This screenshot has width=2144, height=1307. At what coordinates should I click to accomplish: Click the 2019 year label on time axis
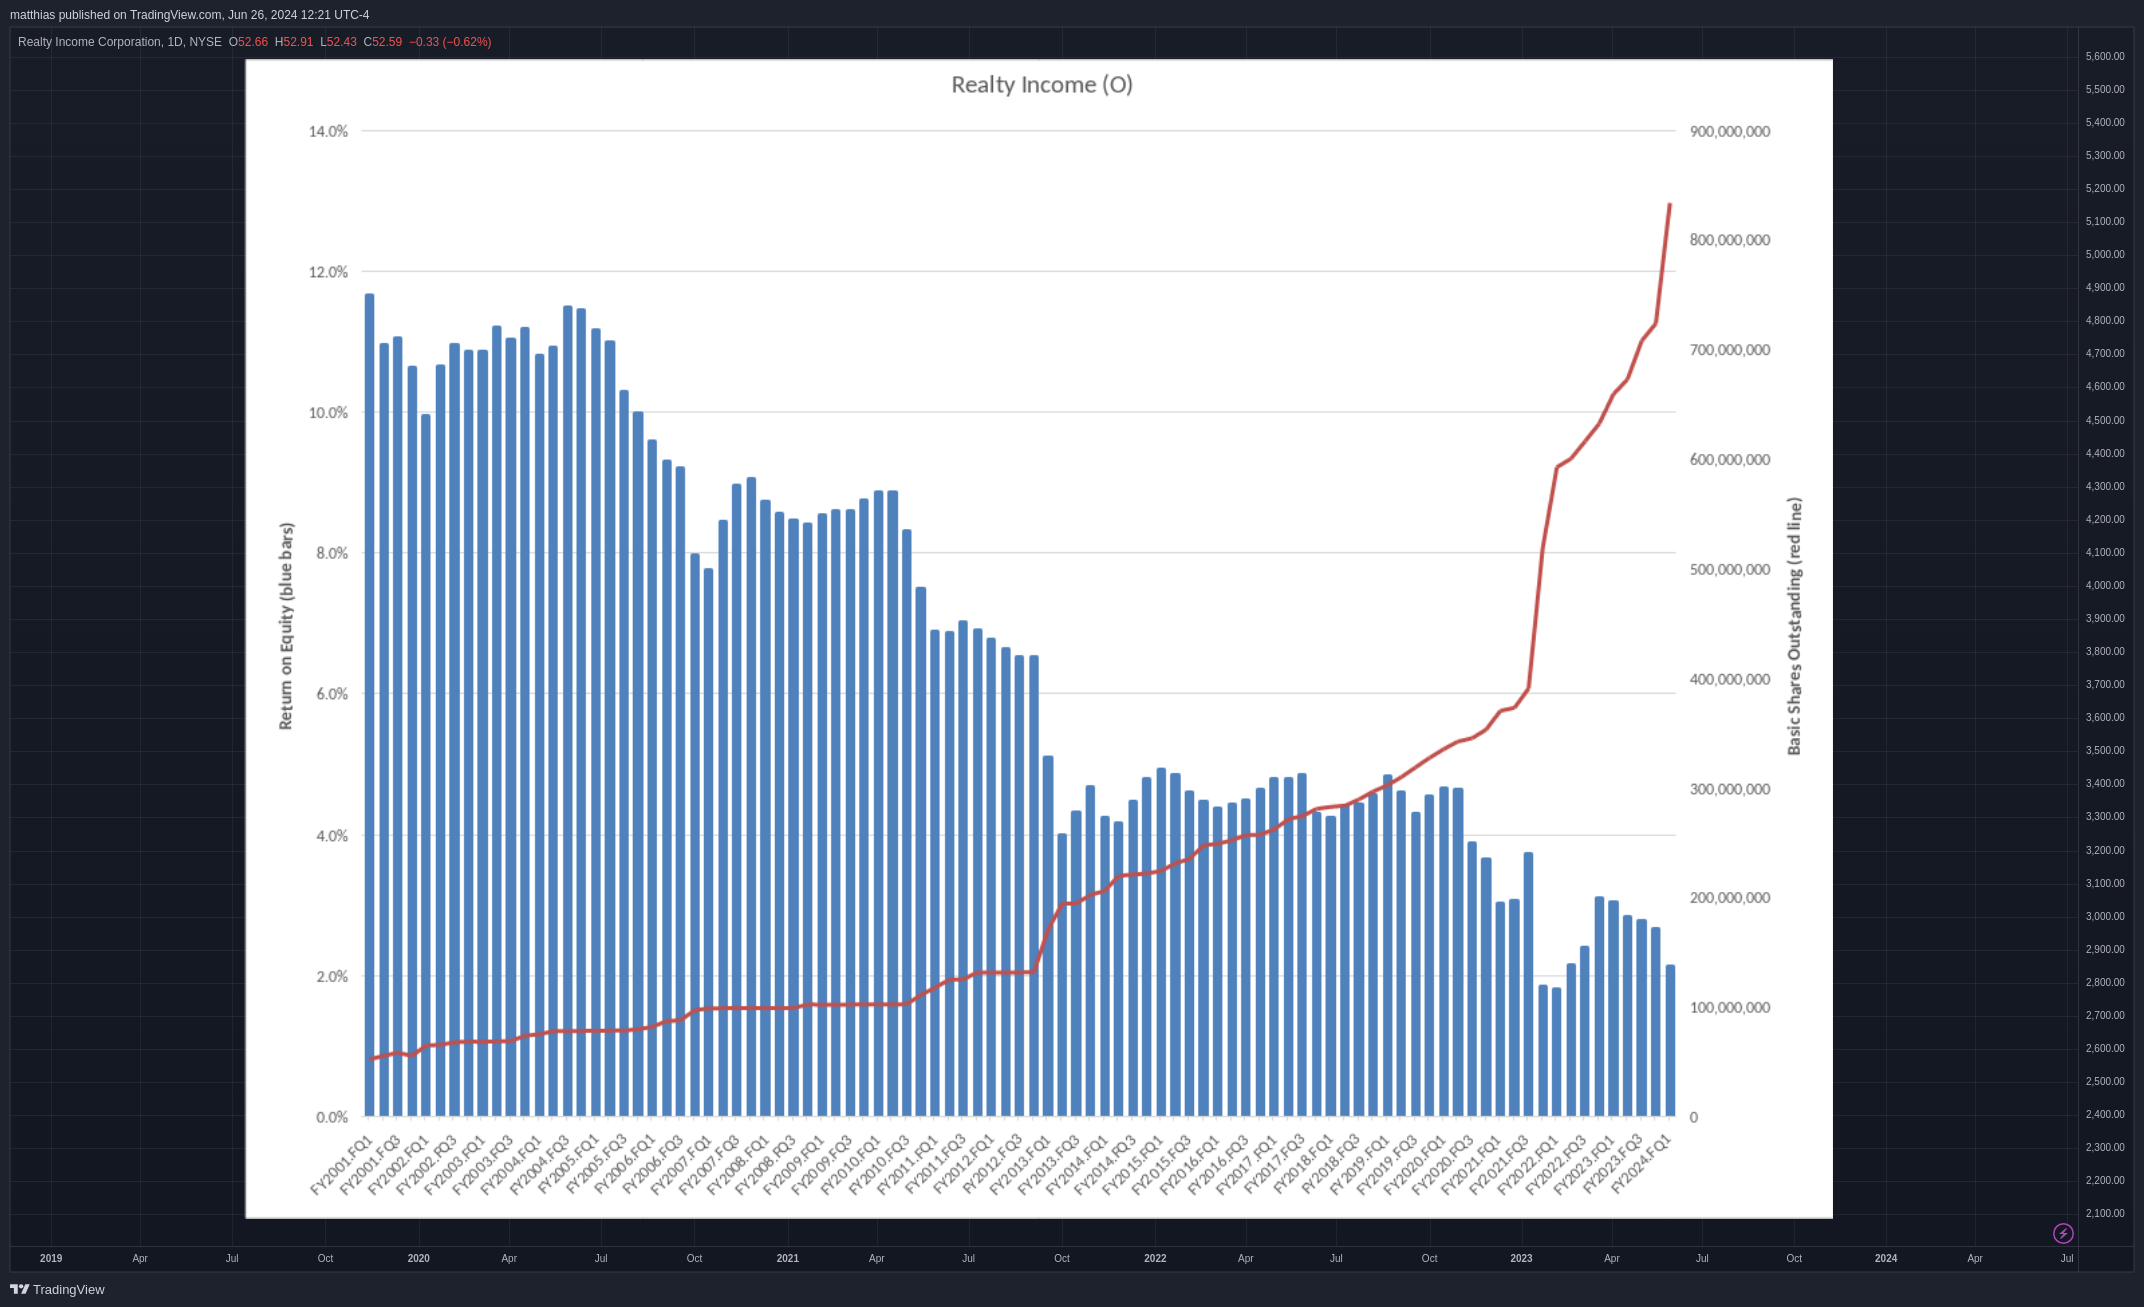51,1258
